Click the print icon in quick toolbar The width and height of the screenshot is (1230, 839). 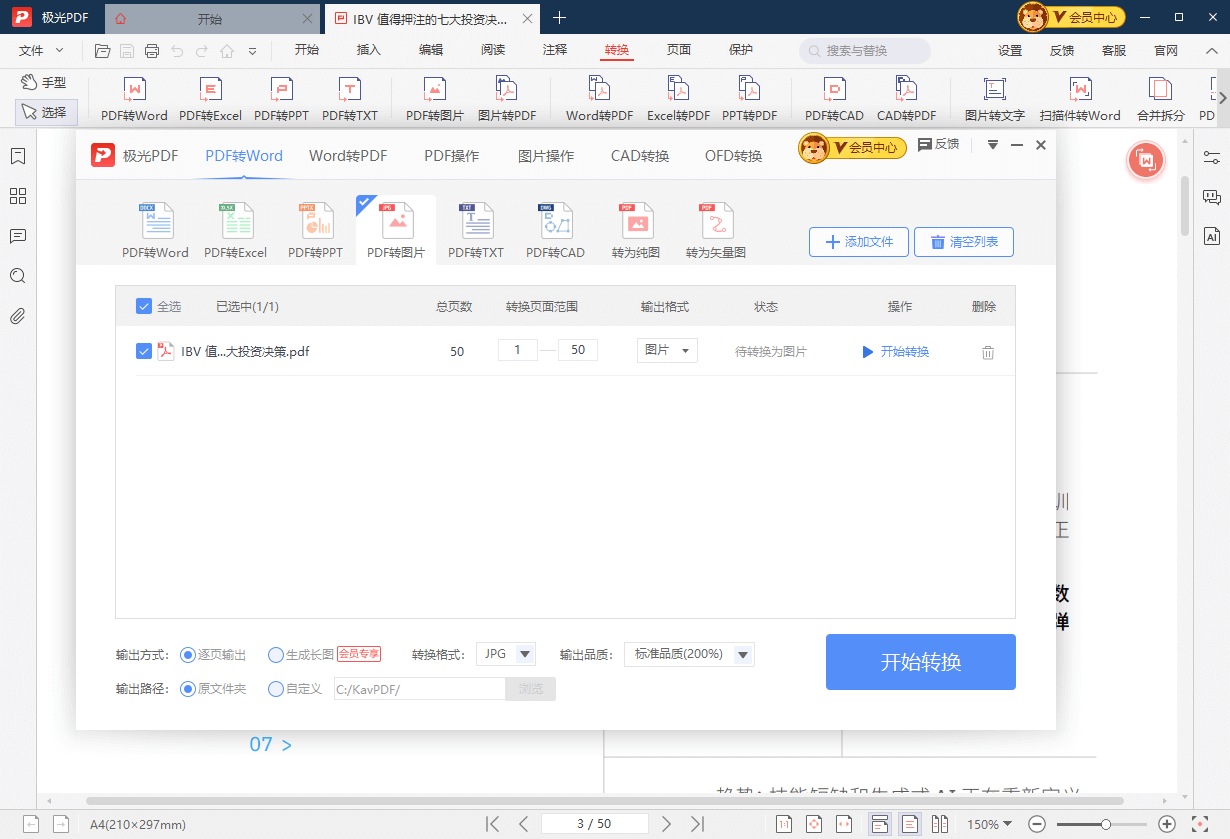click(152, 50)
